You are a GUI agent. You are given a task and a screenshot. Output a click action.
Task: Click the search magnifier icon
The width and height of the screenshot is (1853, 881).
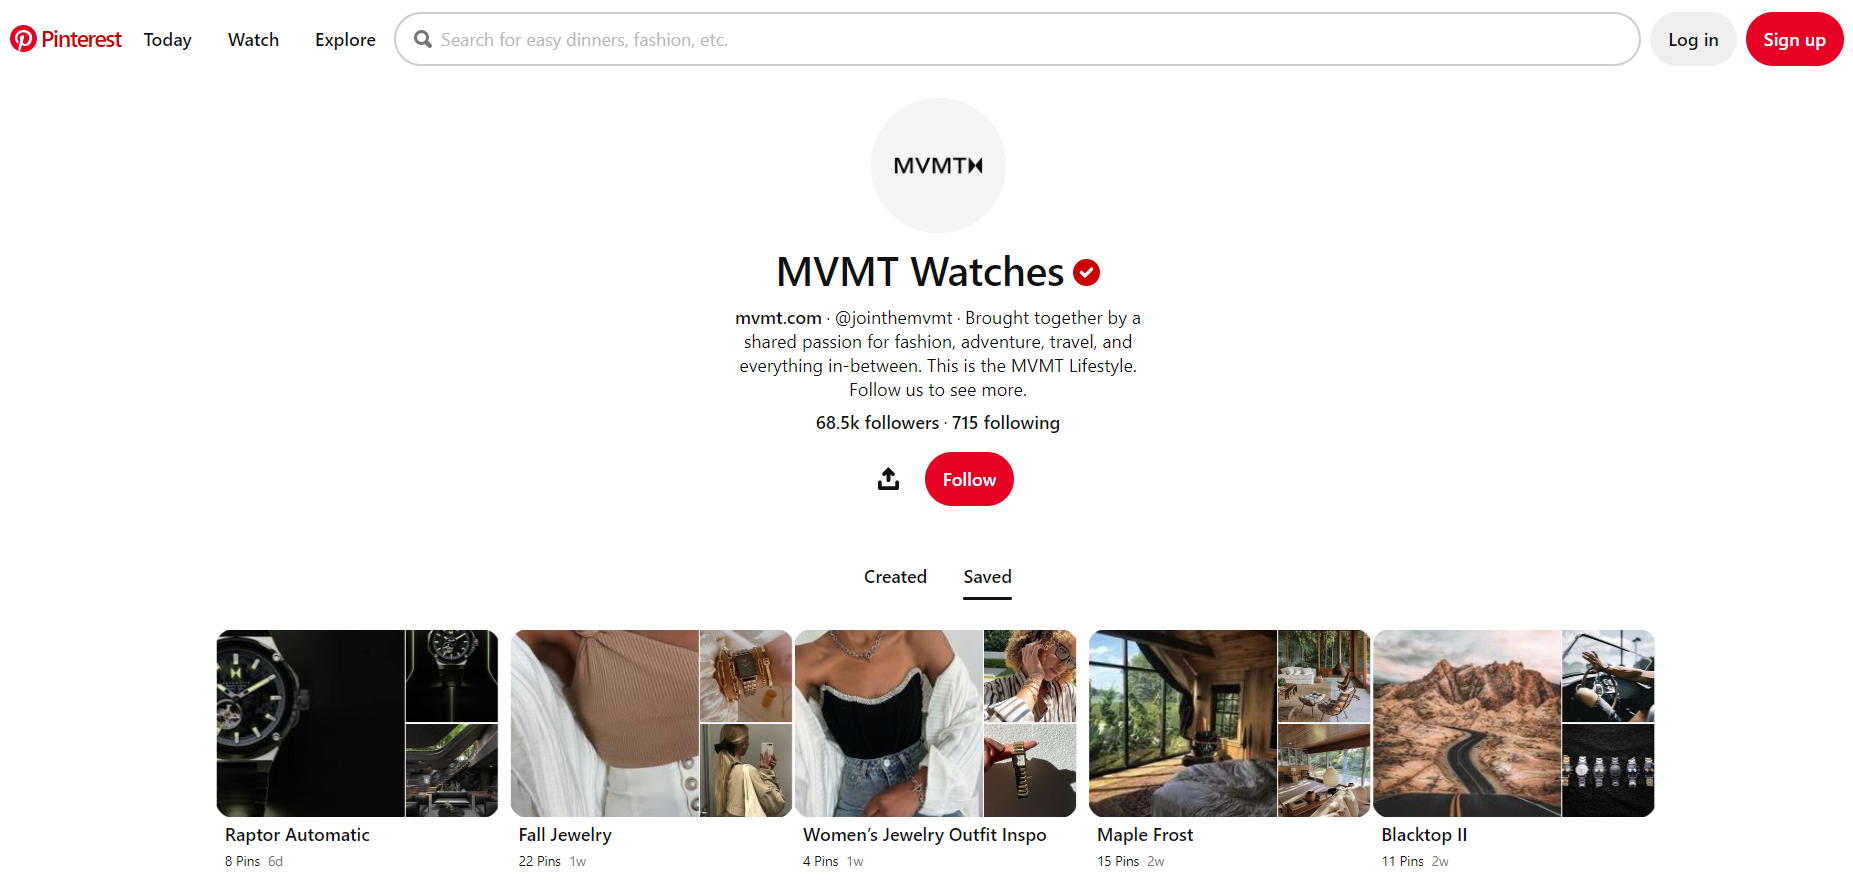(423, 39)
